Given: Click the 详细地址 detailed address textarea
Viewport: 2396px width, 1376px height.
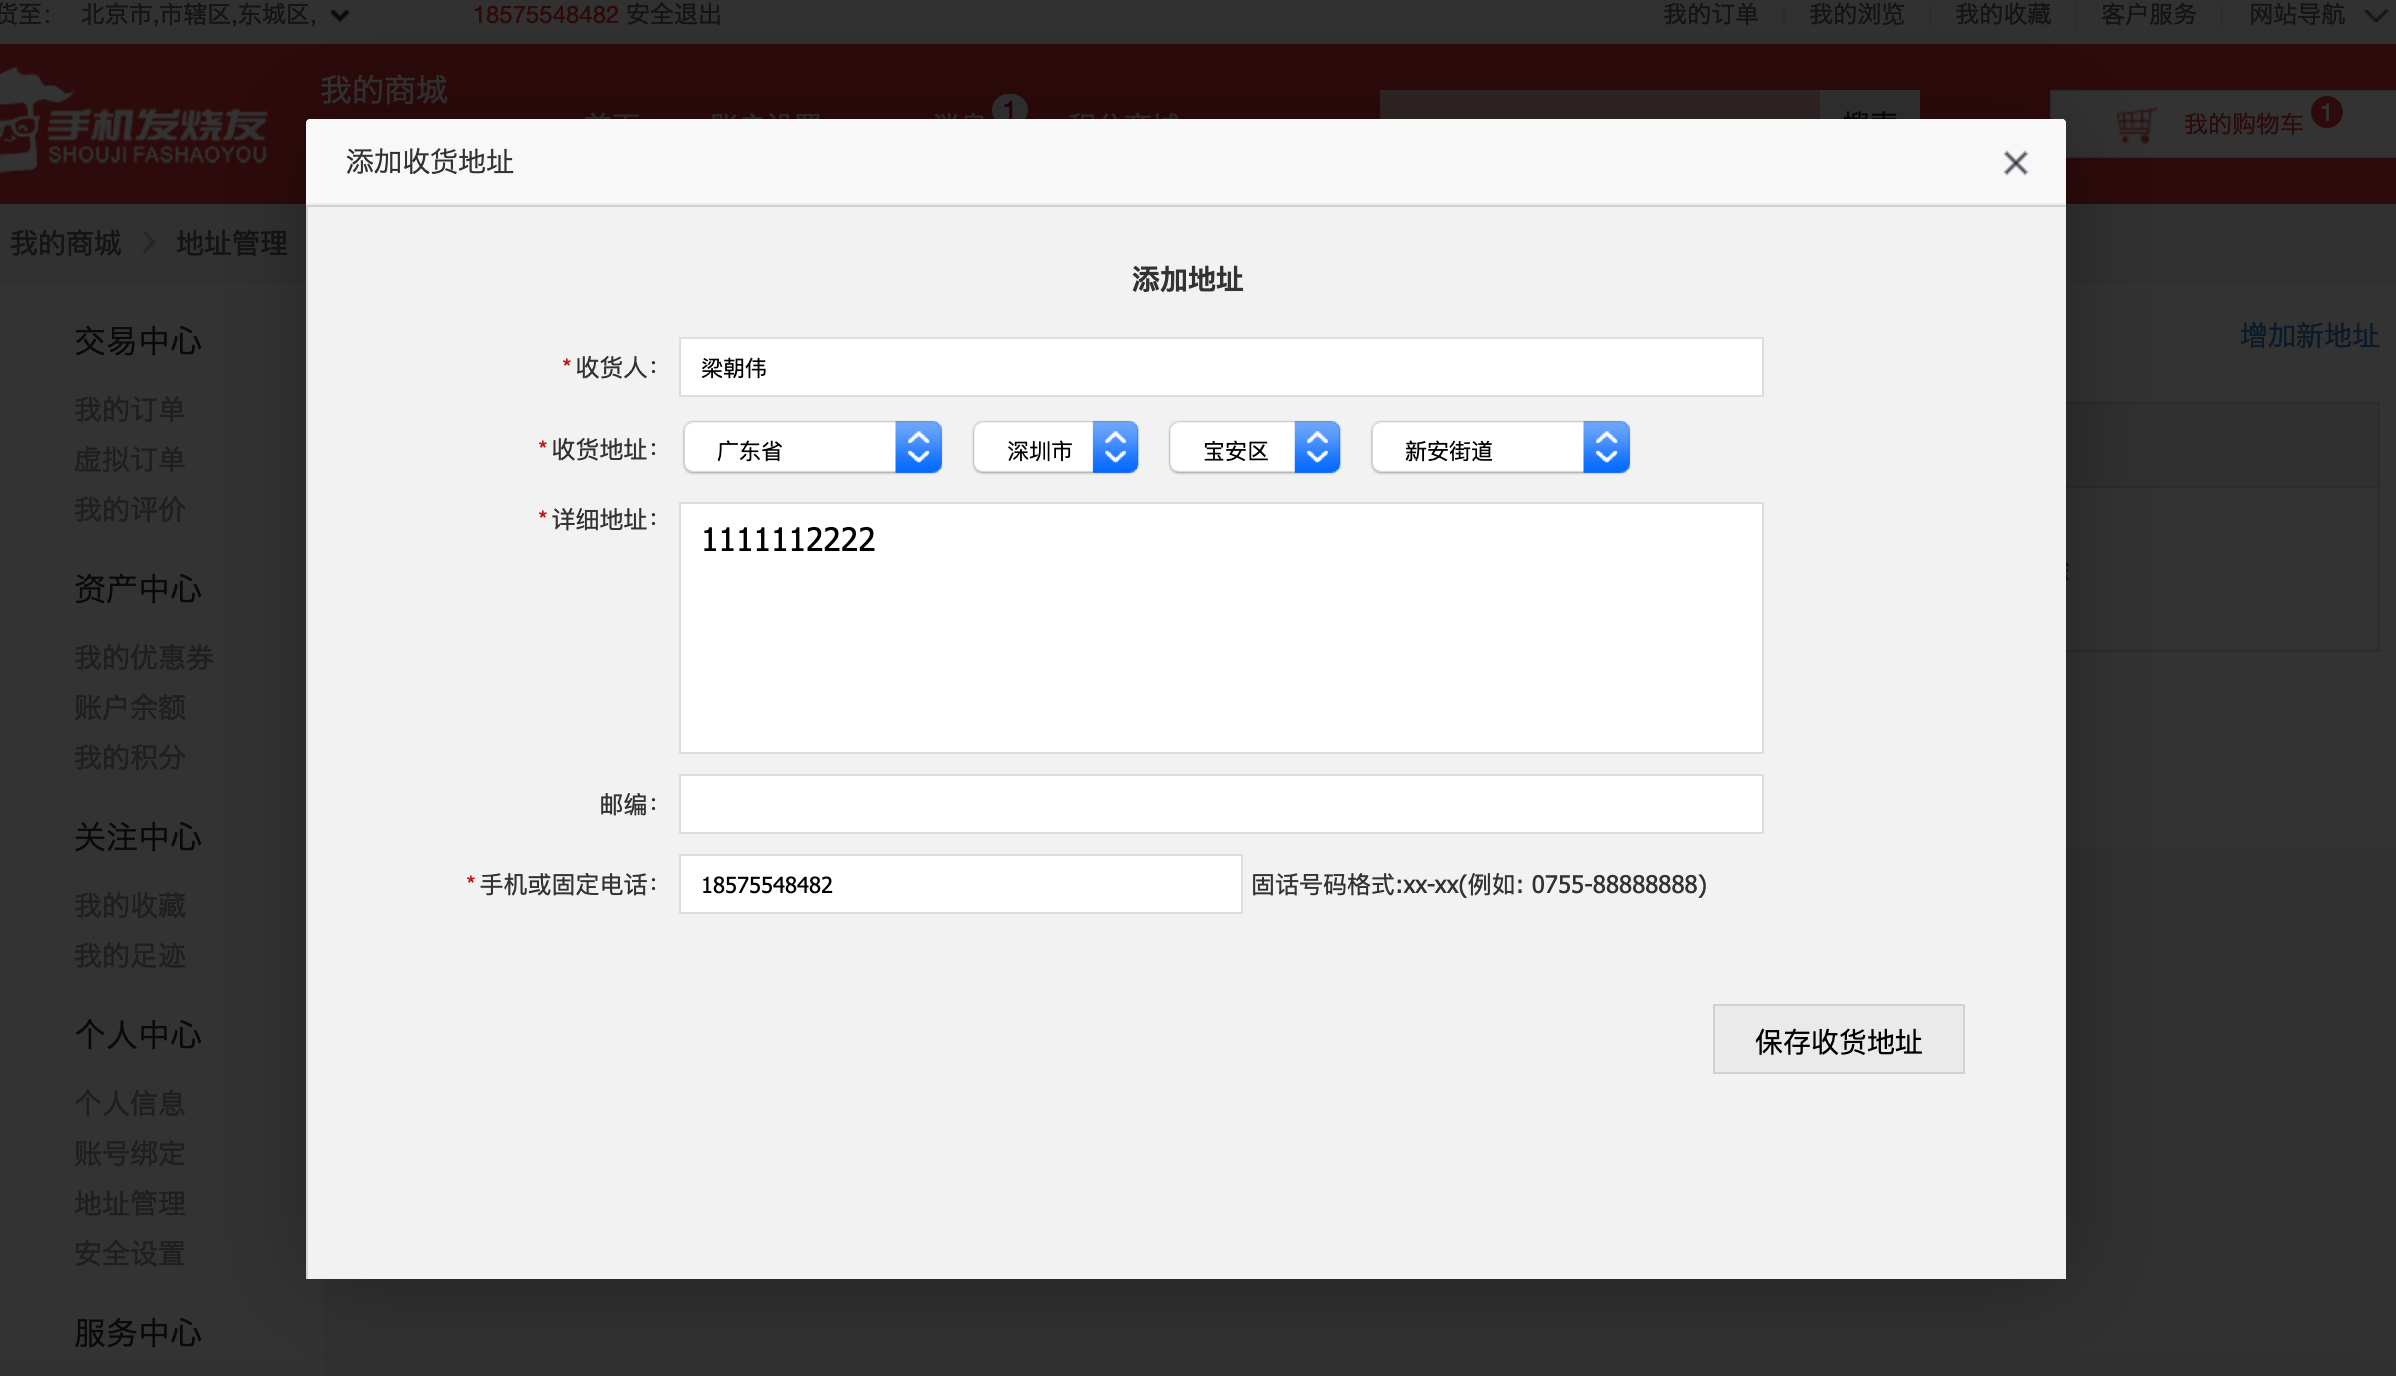Looking at the screenshot, I should [x=1221, y=628].
